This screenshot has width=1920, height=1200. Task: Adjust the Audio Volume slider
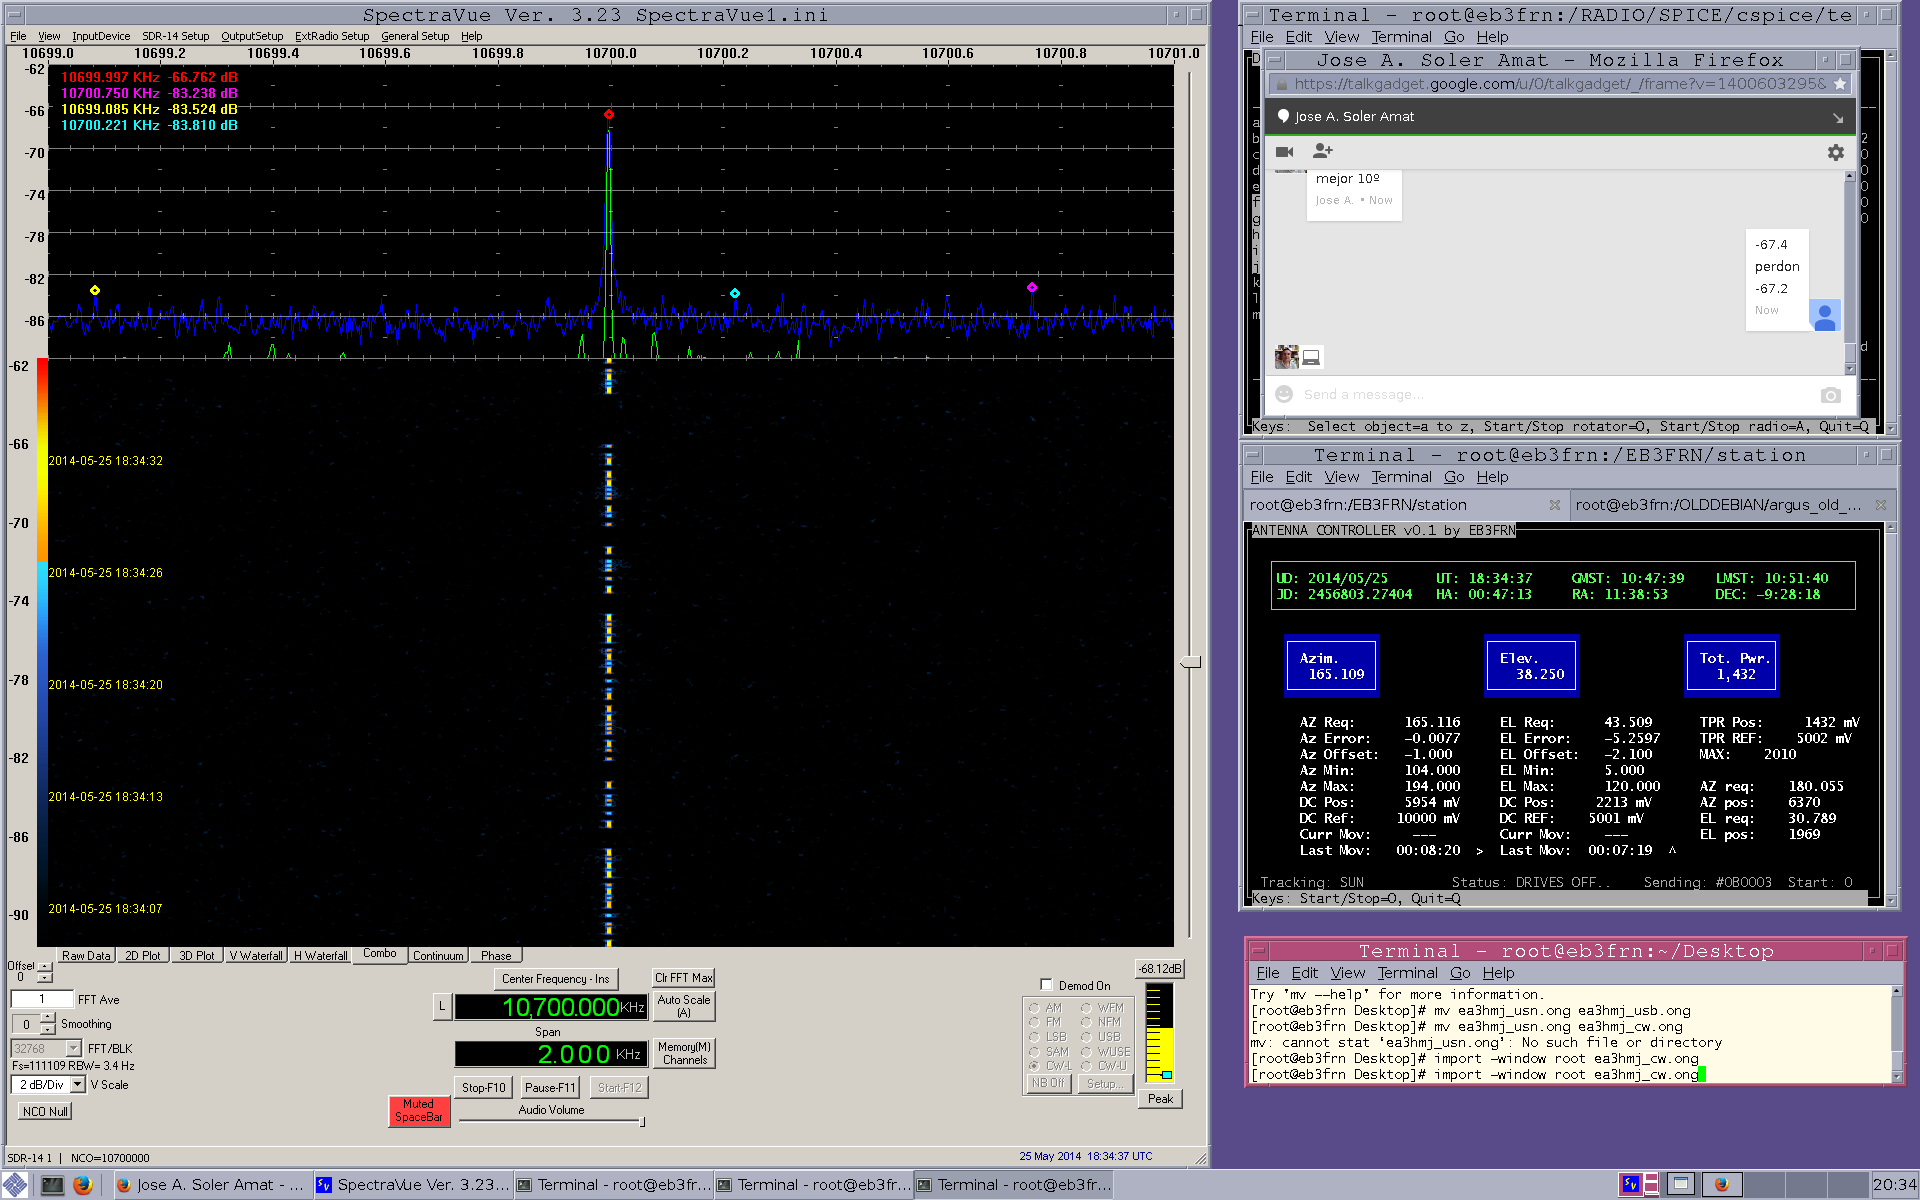pos(642,1122)
